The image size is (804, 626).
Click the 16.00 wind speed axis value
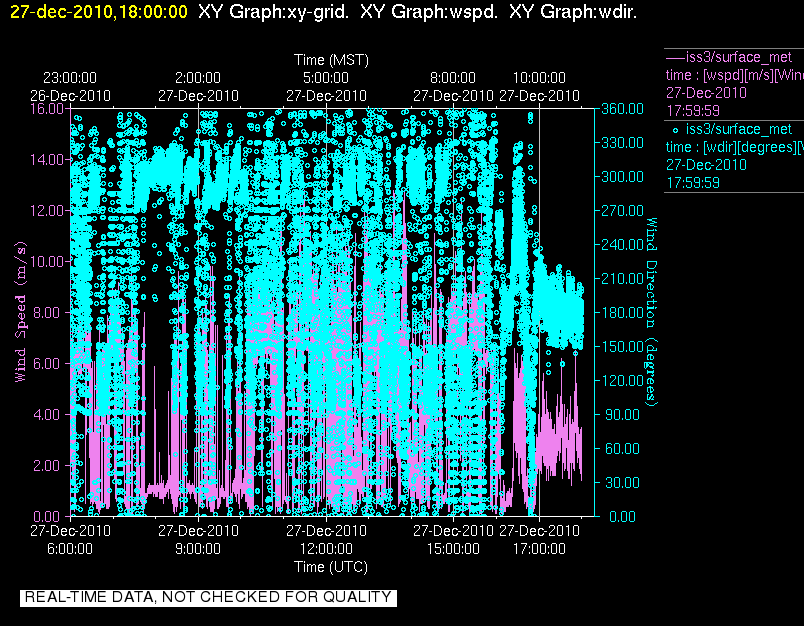[48, 108]
